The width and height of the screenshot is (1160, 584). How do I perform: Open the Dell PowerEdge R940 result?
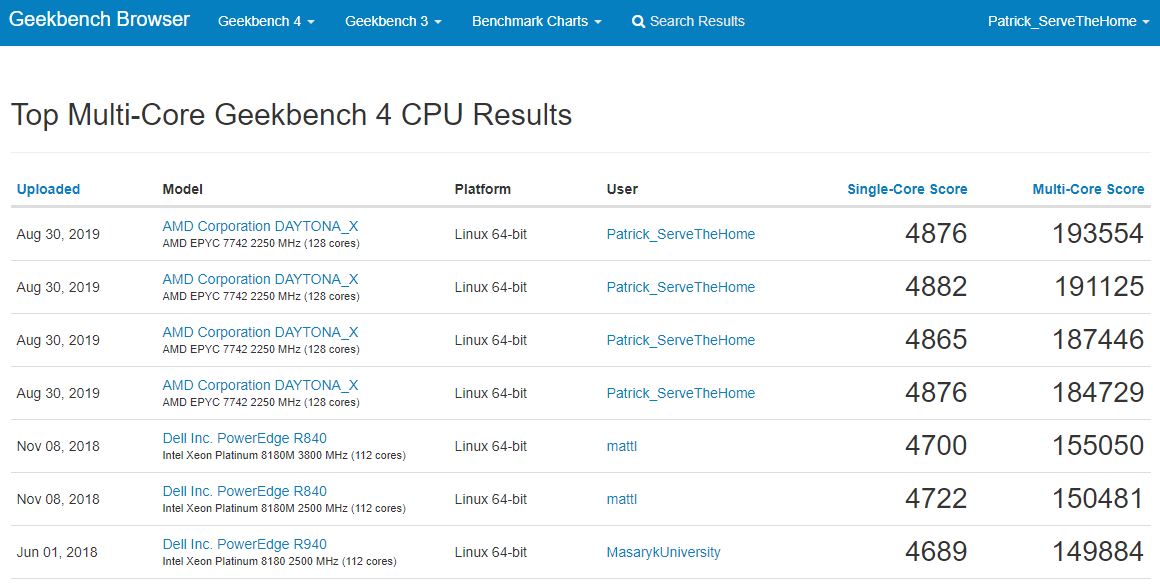click(x=244, y=544)
